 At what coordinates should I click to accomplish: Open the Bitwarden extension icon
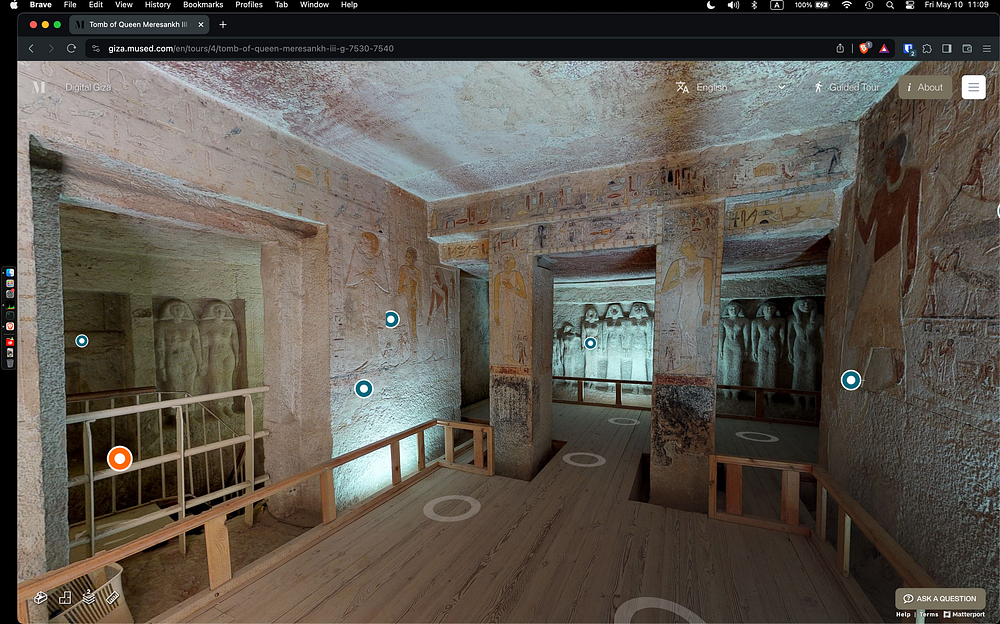(x=909, y=48)
